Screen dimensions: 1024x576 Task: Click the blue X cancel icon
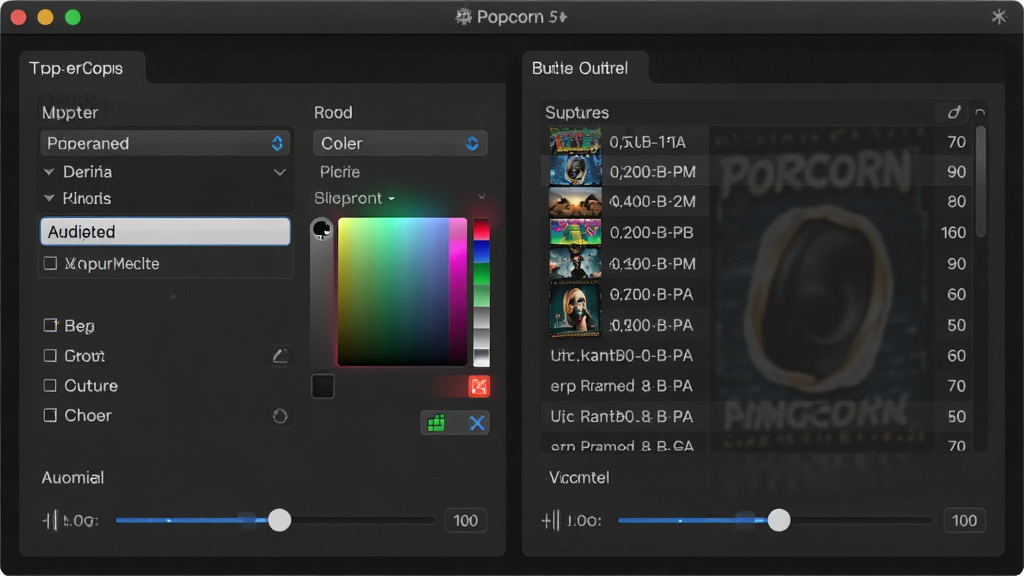click(477, 423)
